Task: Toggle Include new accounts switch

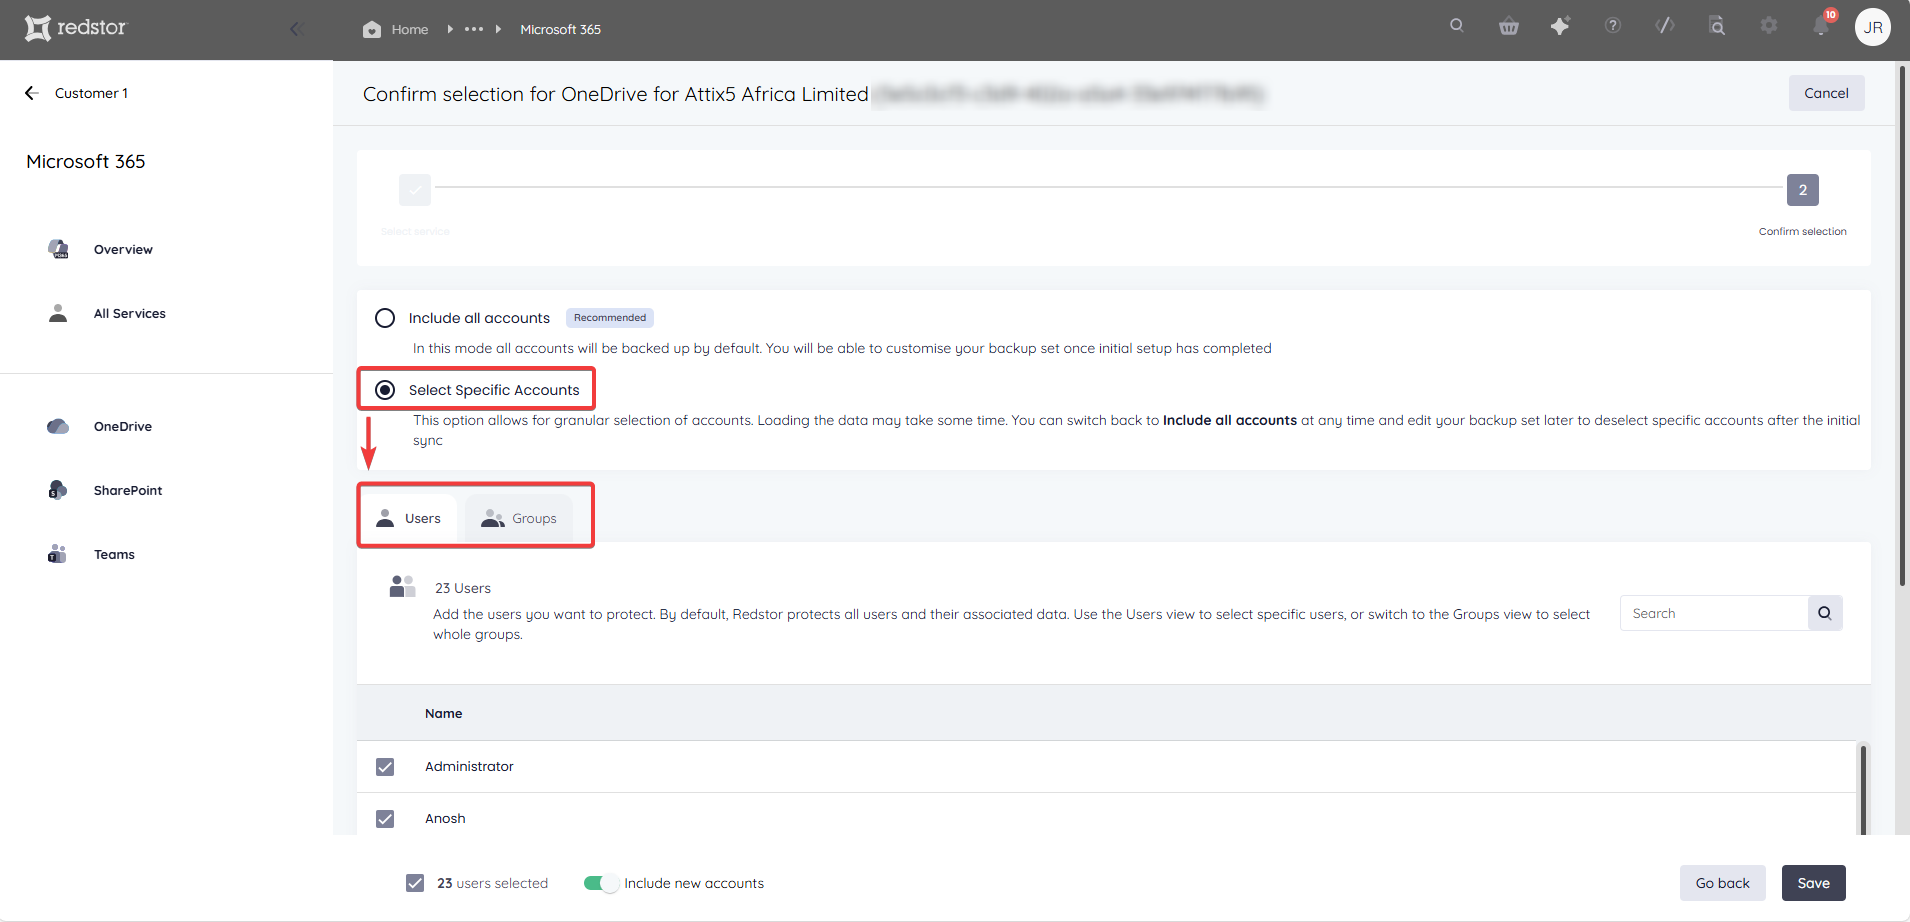Action: (601, 883)
